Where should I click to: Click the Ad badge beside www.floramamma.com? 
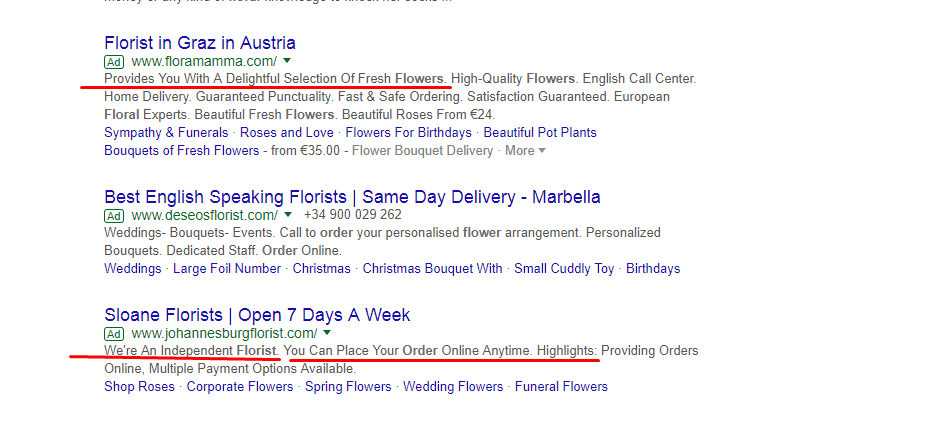coord(113,61)
